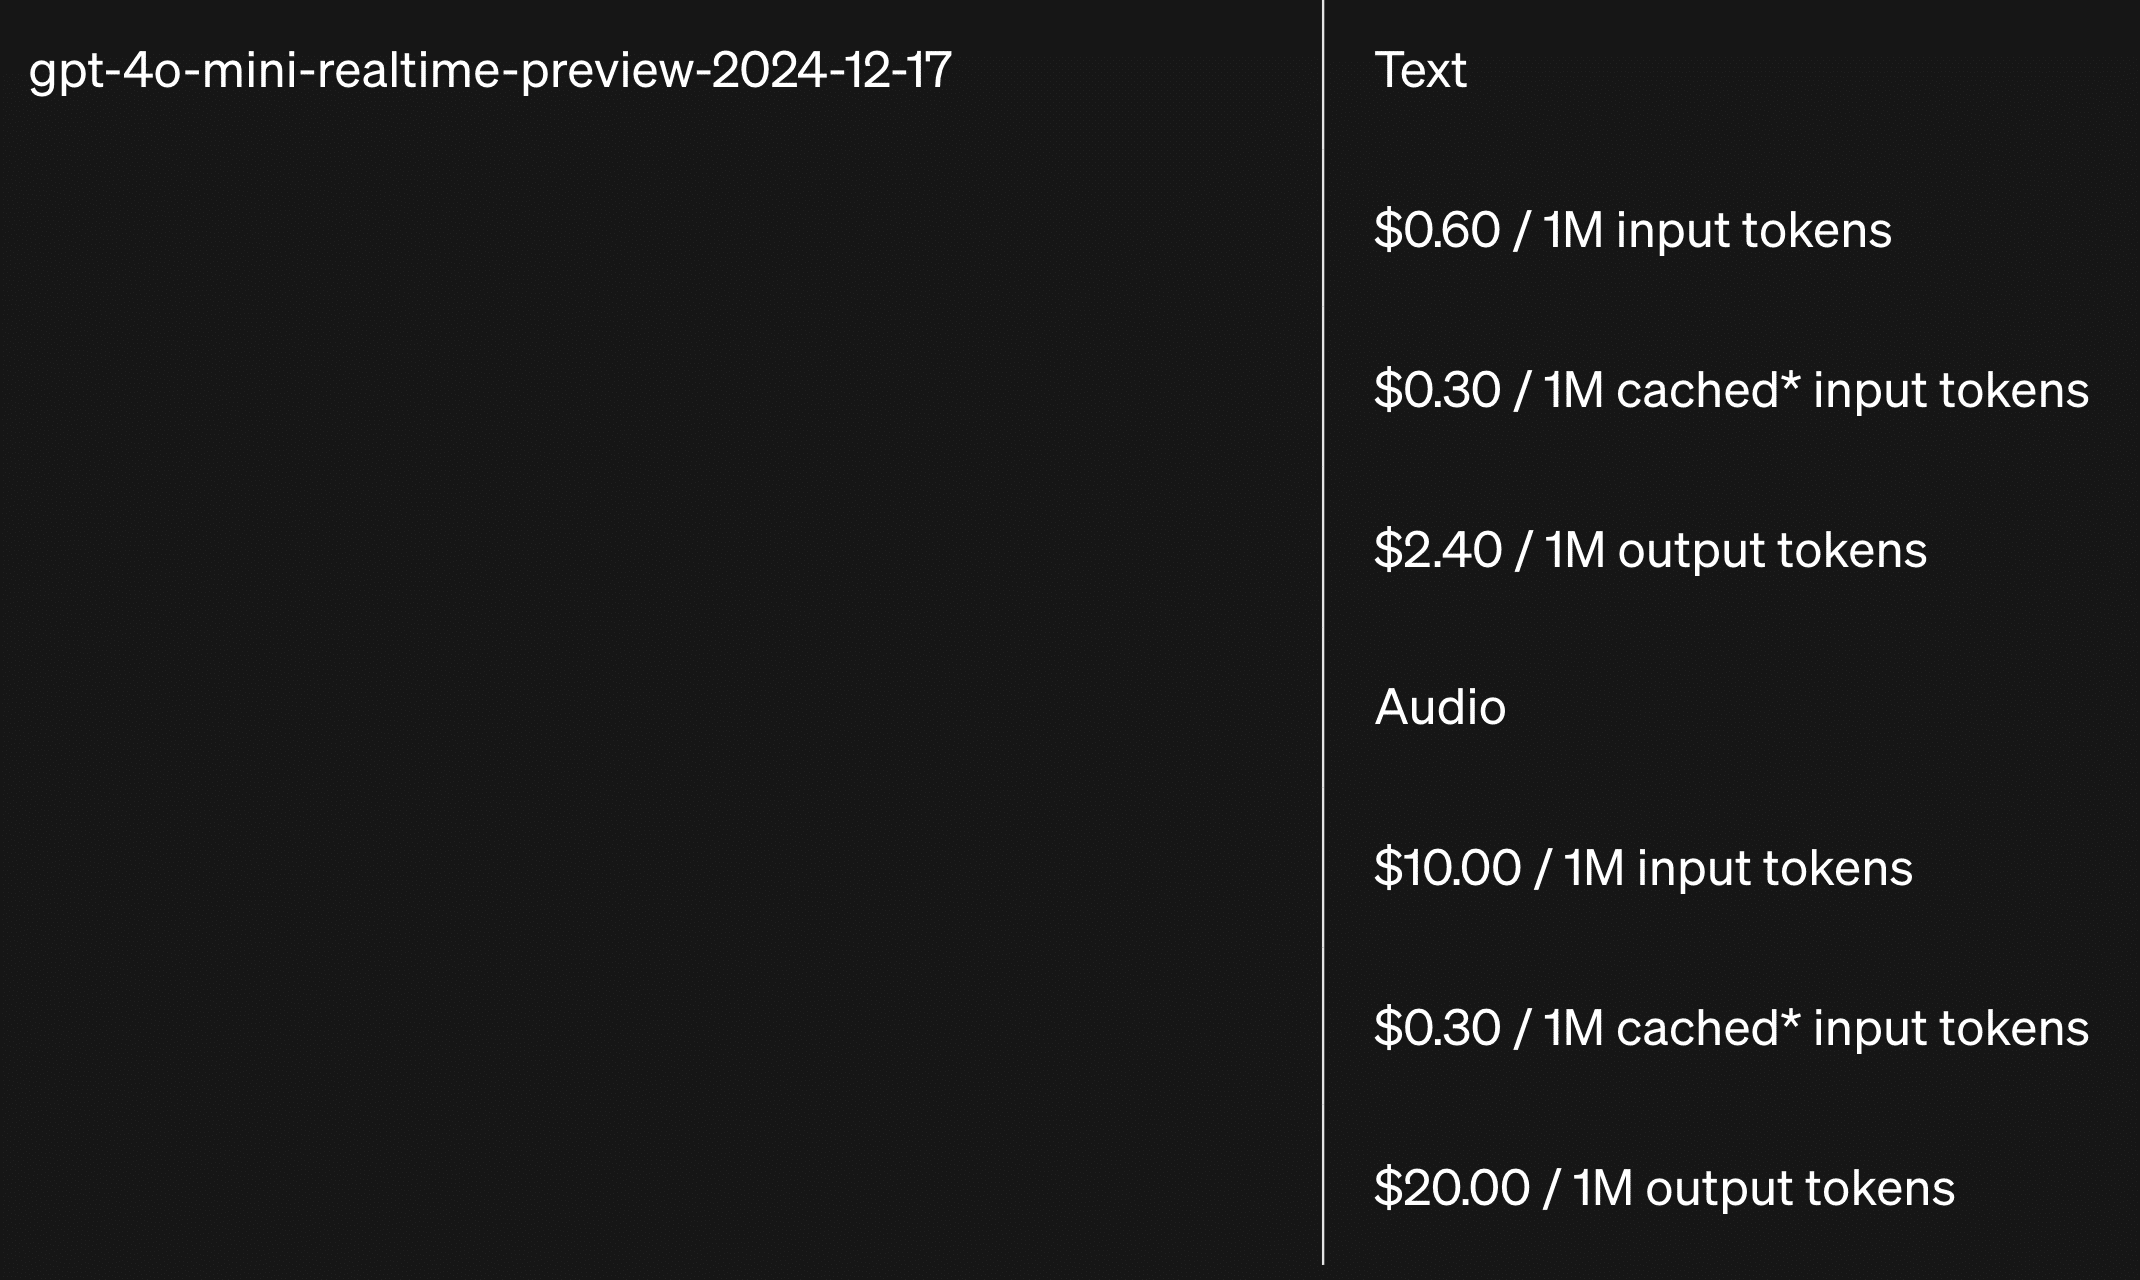
Task: Select the Audio section heading
Action: point(1439,708)
